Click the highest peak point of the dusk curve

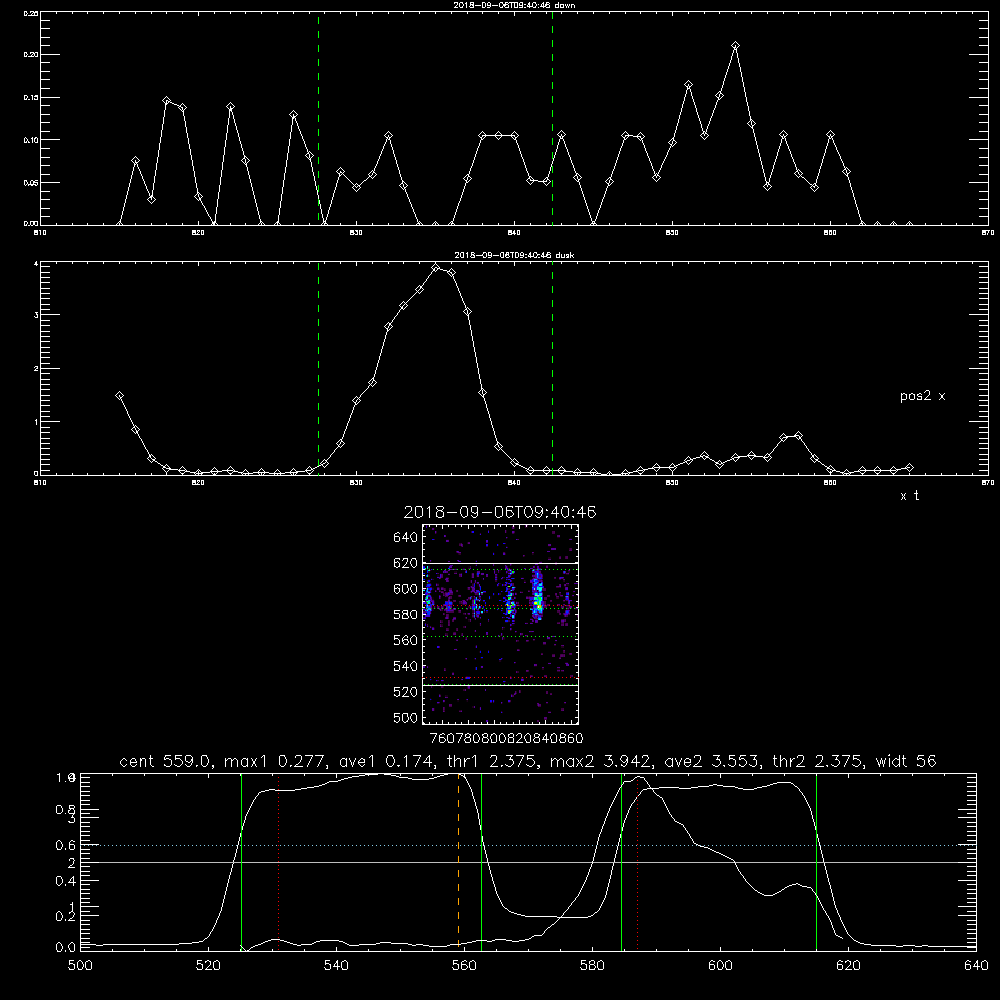[x=436, y=268]
